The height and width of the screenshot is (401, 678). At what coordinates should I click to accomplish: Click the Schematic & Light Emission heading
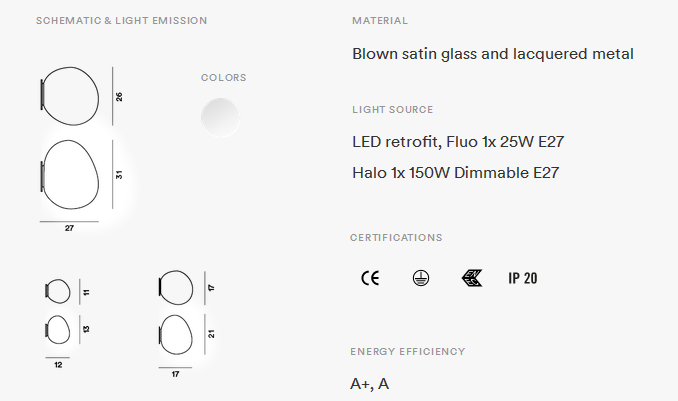point(122,21)
